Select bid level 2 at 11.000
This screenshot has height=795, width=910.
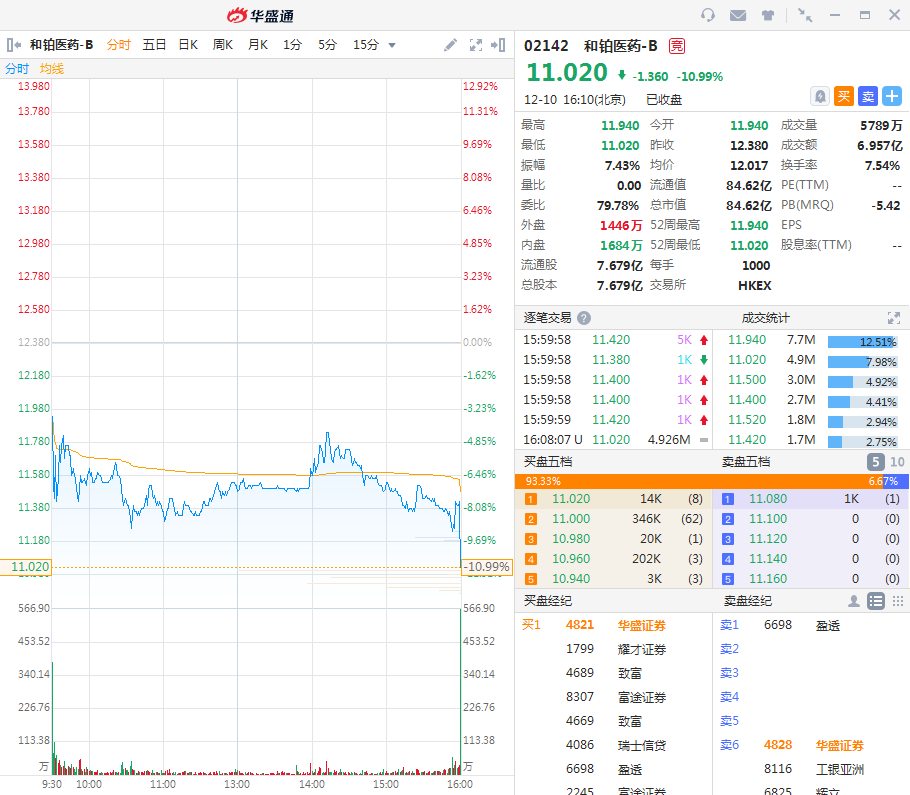pyautogui.click(x=614, y=519)
